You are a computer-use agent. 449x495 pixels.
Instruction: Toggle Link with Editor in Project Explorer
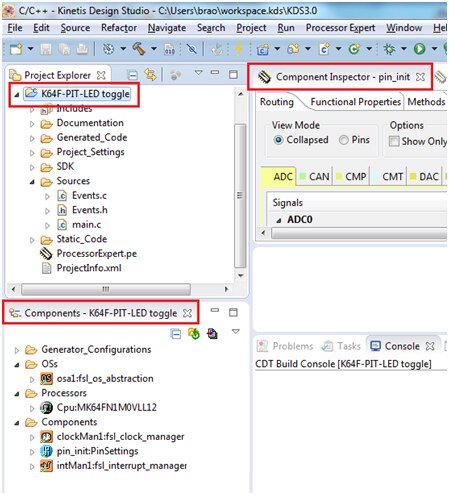tap(150, 75)
